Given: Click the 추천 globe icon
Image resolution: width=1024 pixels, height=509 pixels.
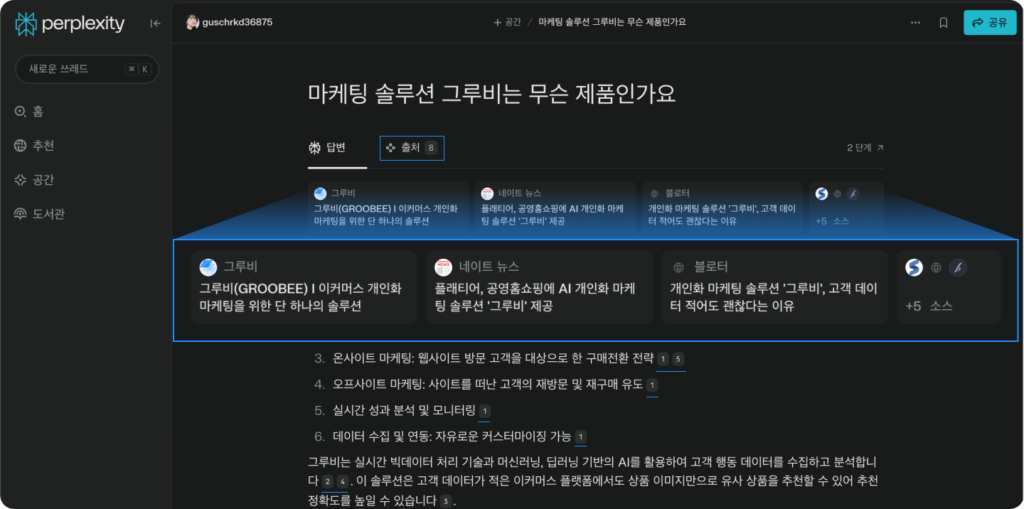Looking at the screenshot, I should click(20, 146).
